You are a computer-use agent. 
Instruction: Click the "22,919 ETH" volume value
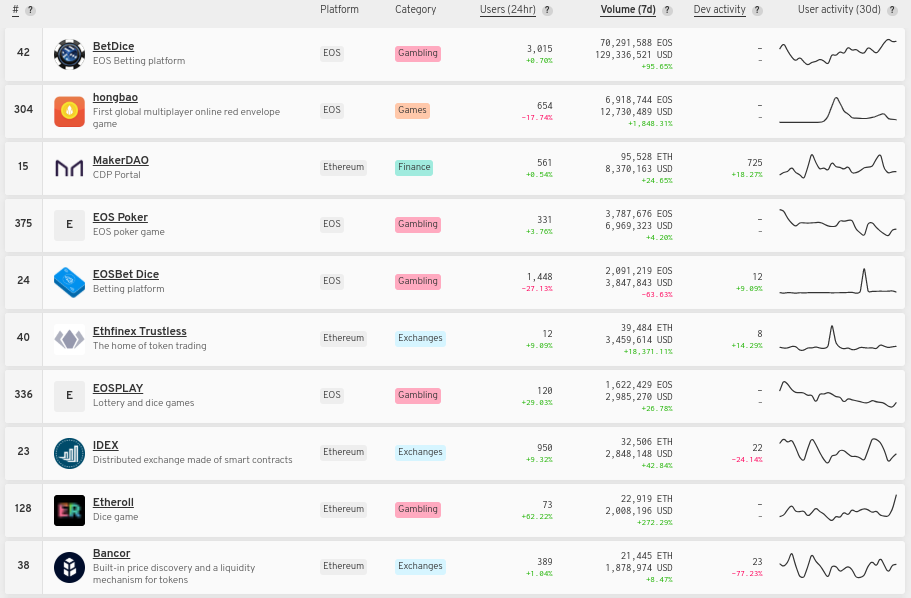646,499
